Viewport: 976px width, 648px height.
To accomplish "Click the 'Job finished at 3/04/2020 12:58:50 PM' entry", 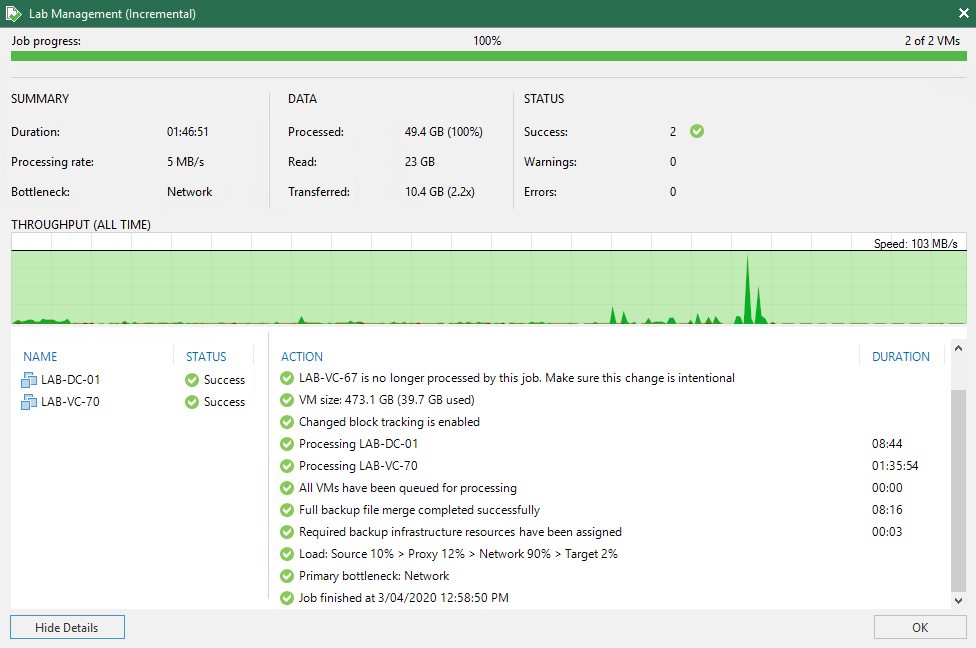I will tap(404, 598).
